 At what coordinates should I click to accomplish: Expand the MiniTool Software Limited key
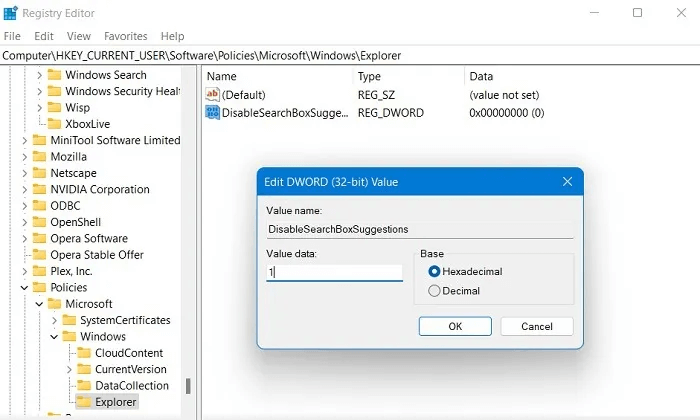tap(25, 141)
